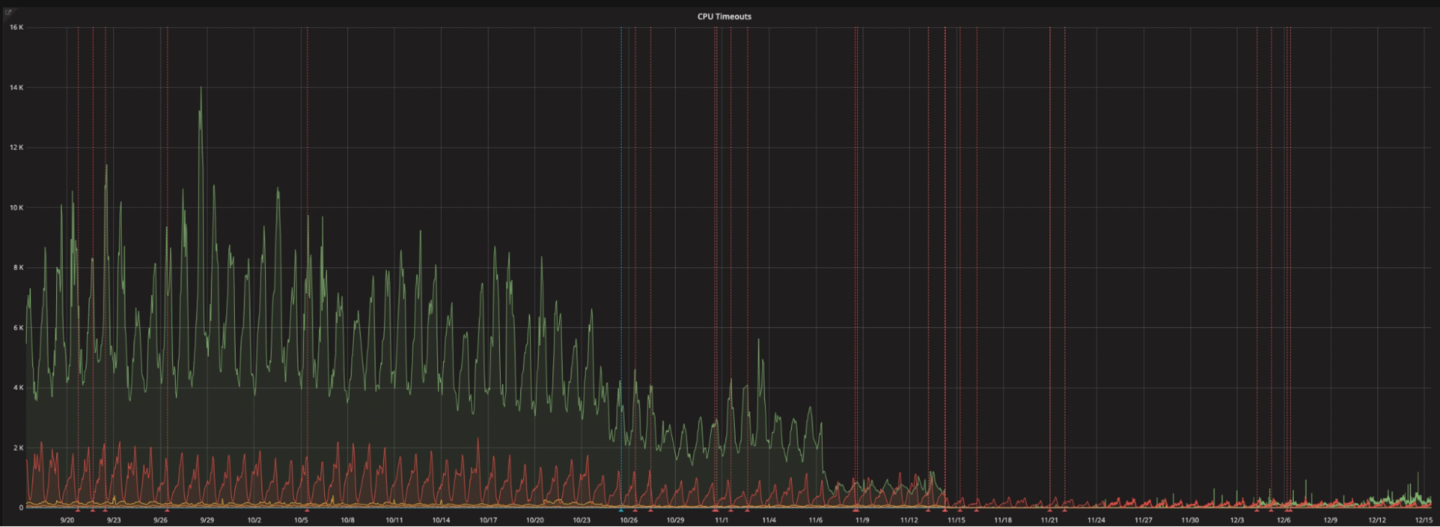Click the red annotation marker nearest 11/9
This screenshot has height=527, width=1440.
tap(856, 510)
